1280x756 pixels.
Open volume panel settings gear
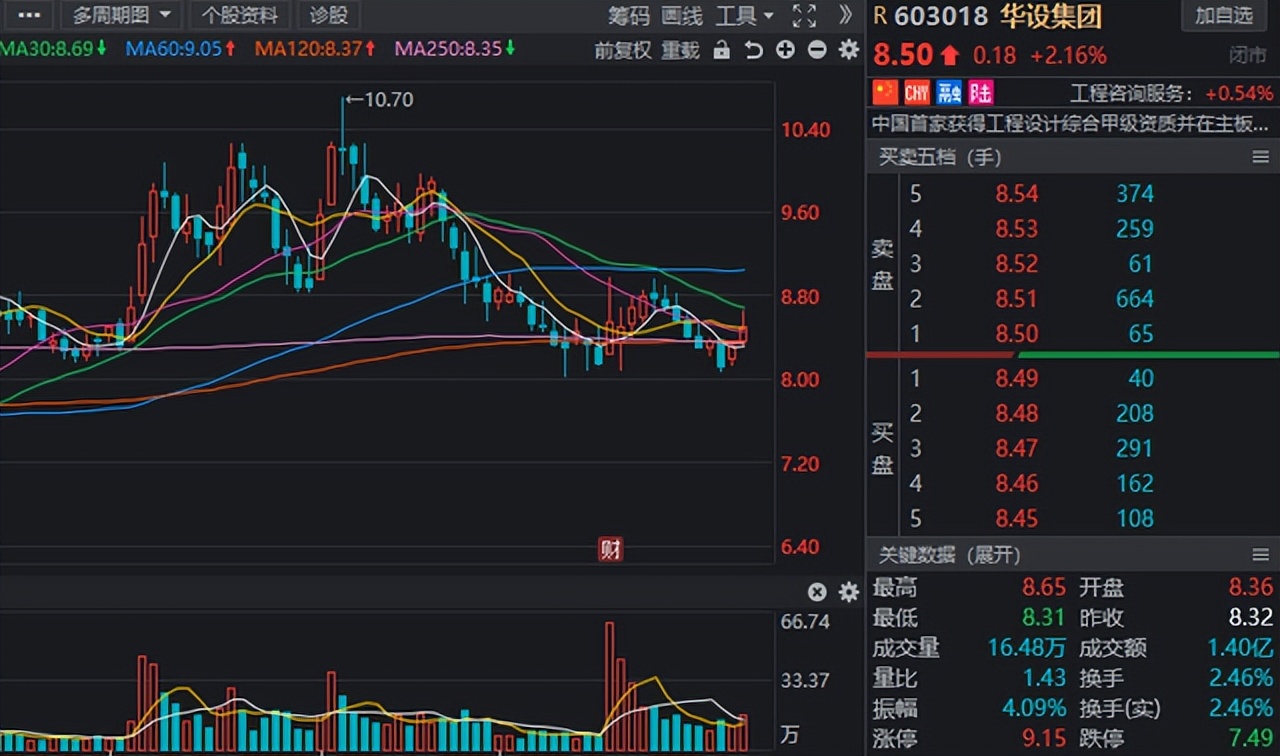[849, 592]
